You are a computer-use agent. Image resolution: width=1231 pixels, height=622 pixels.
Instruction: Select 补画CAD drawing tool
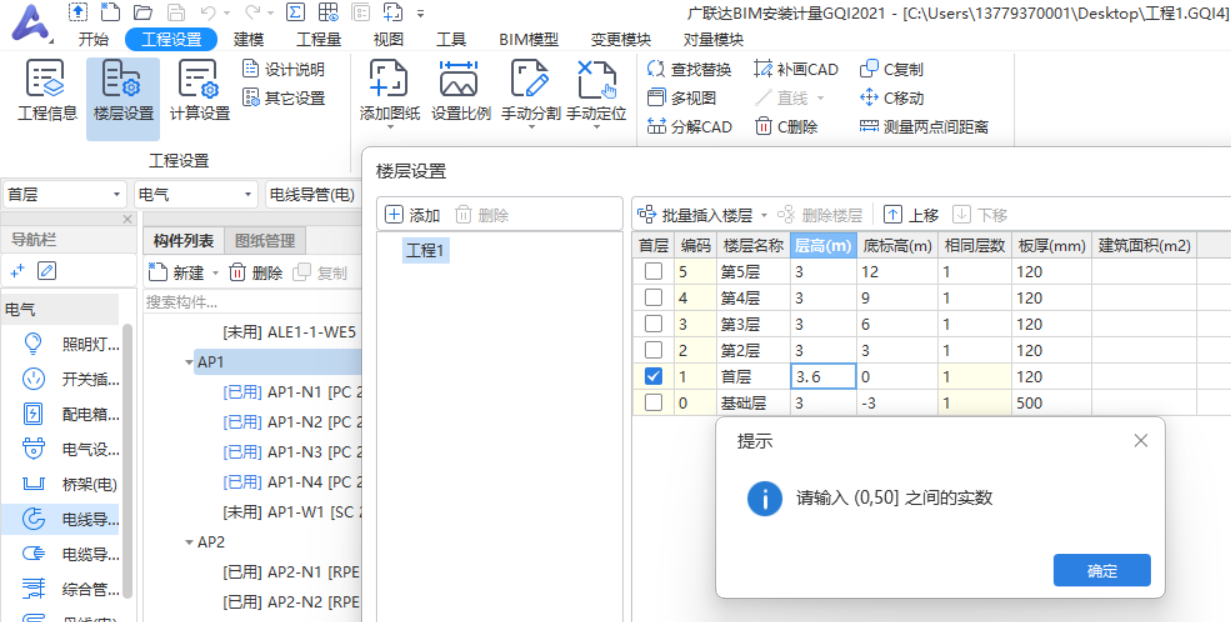point(796,69)
